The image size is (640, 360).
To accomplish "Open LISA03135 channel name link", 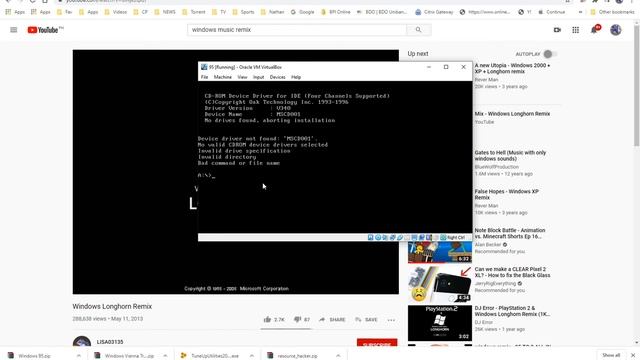I will [110, 342].
